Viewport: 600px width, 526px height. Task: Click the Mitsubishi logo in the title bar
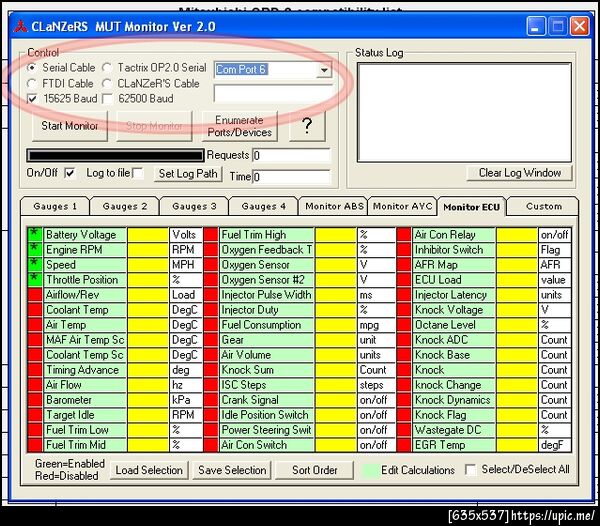point(21,27)
